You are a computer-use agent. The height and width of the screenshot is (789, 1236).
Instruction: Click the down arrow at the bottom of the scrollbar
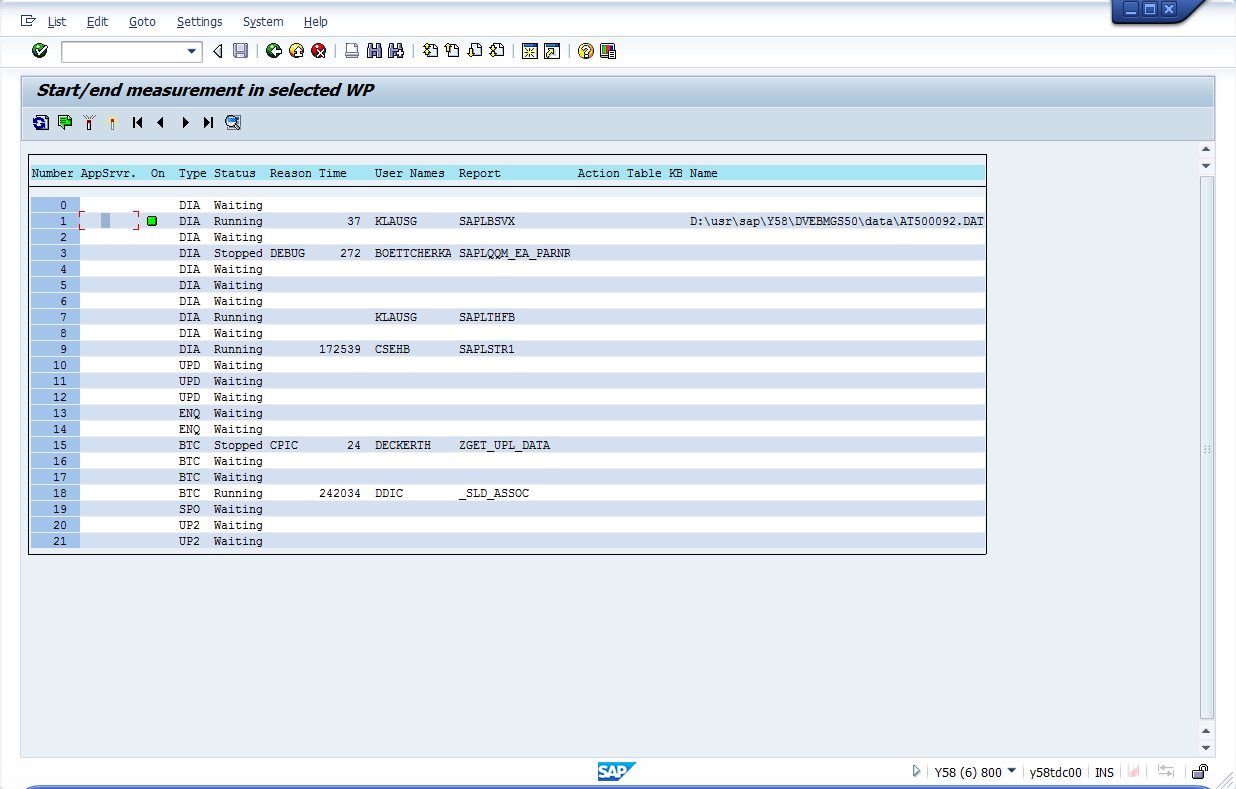1206,748
